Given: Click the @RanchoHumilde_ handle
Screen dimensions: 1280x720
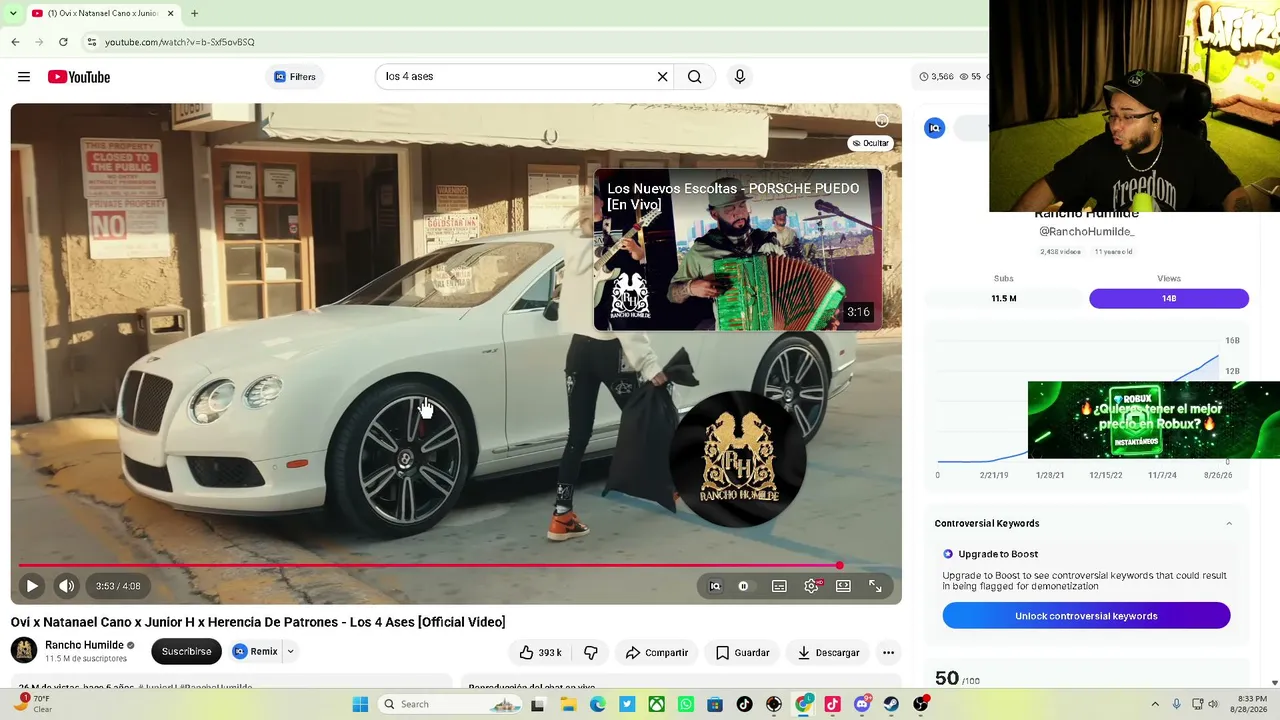Looking at the screenshot, I should pyautogui.click(x=1086, y=232).
